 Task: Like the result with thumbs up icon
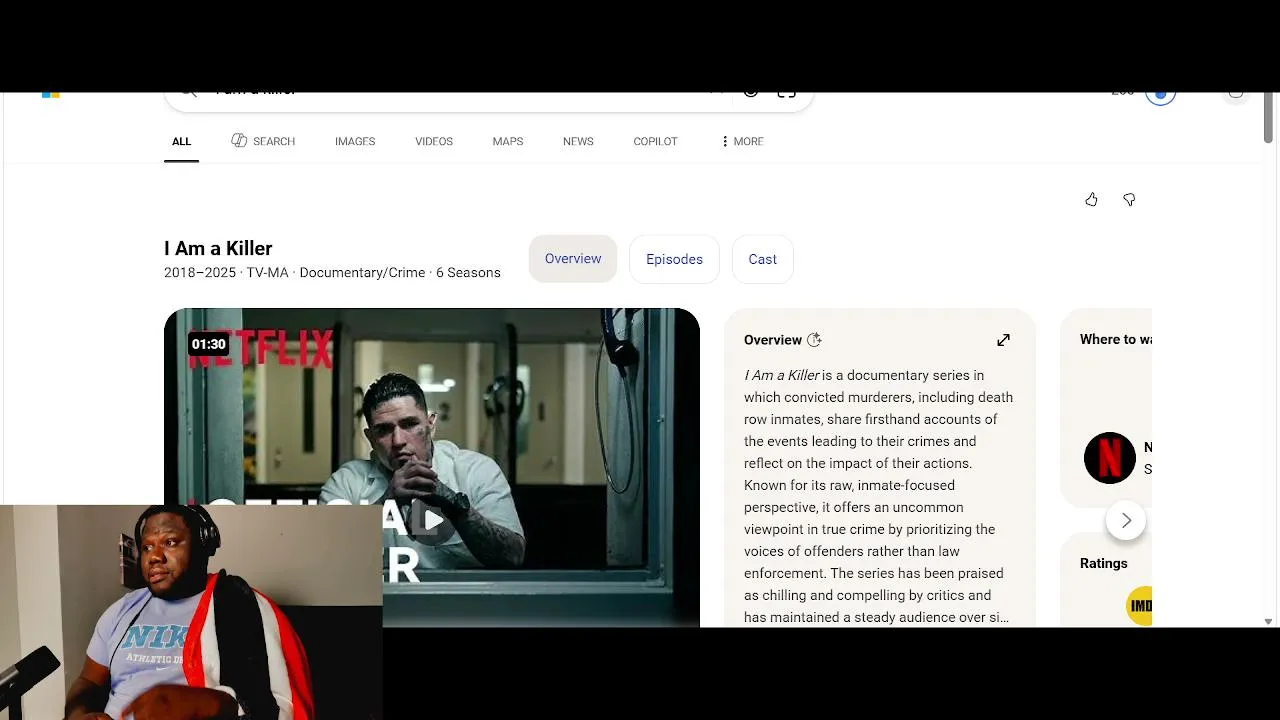point(1091,200)
